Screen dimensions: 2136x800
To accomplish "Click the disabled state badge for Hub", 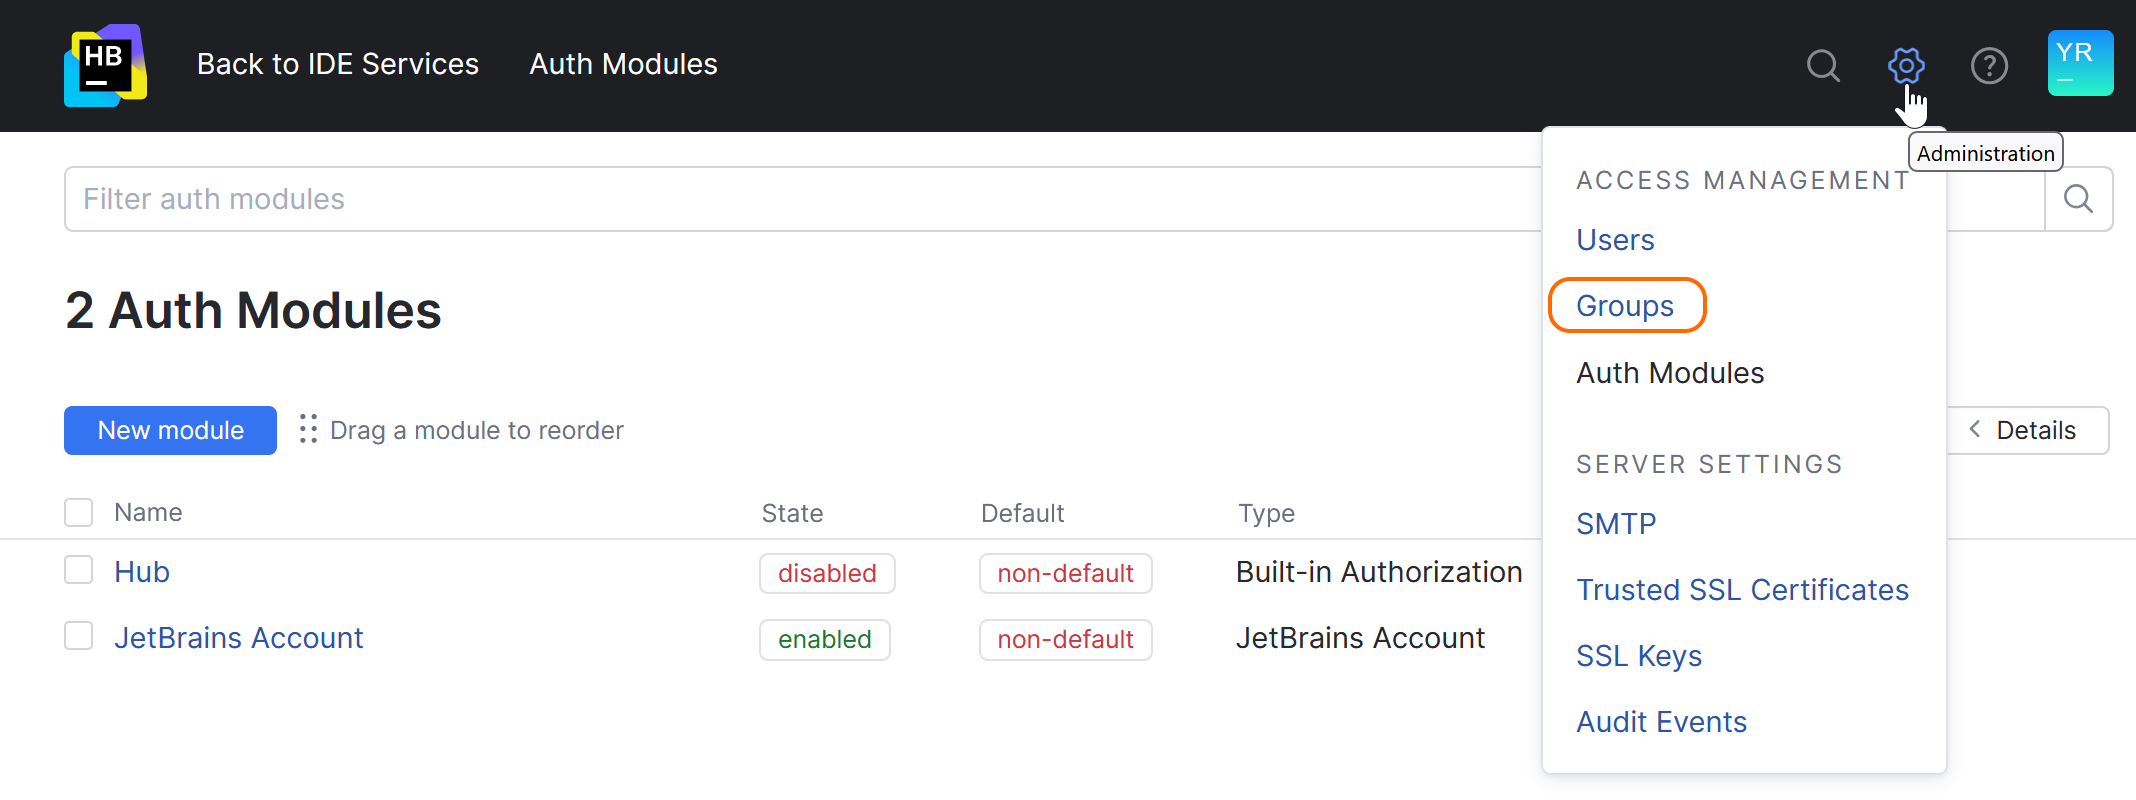I will pyautogui.click(x=827, y=573).
